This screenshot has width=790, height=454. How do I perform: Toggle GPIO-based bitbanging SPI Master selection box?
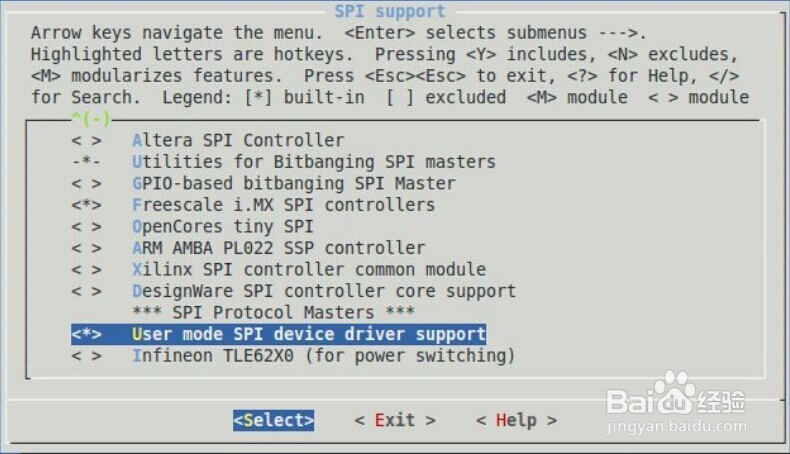(86, 183)
